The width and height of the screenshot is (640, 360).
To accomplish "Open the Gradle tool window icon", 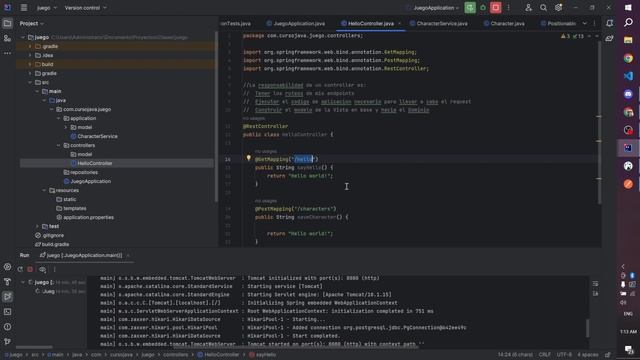I will click(609, 38).
